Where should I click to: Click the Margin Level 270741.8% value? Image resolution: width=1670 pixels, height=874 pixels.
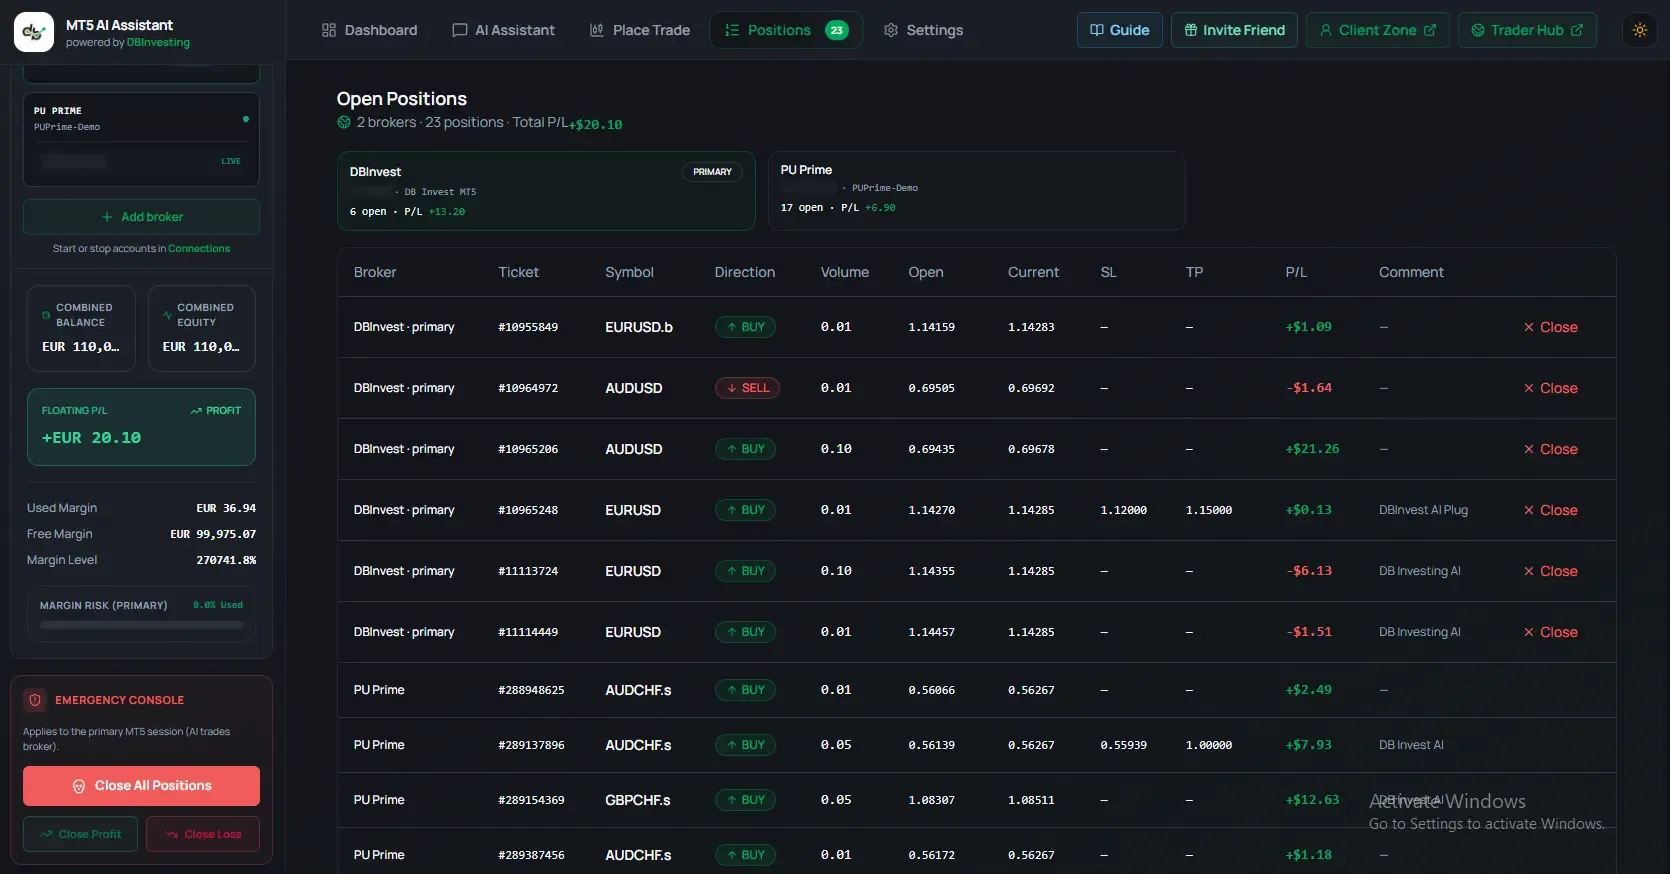click(x=226, y=560)
